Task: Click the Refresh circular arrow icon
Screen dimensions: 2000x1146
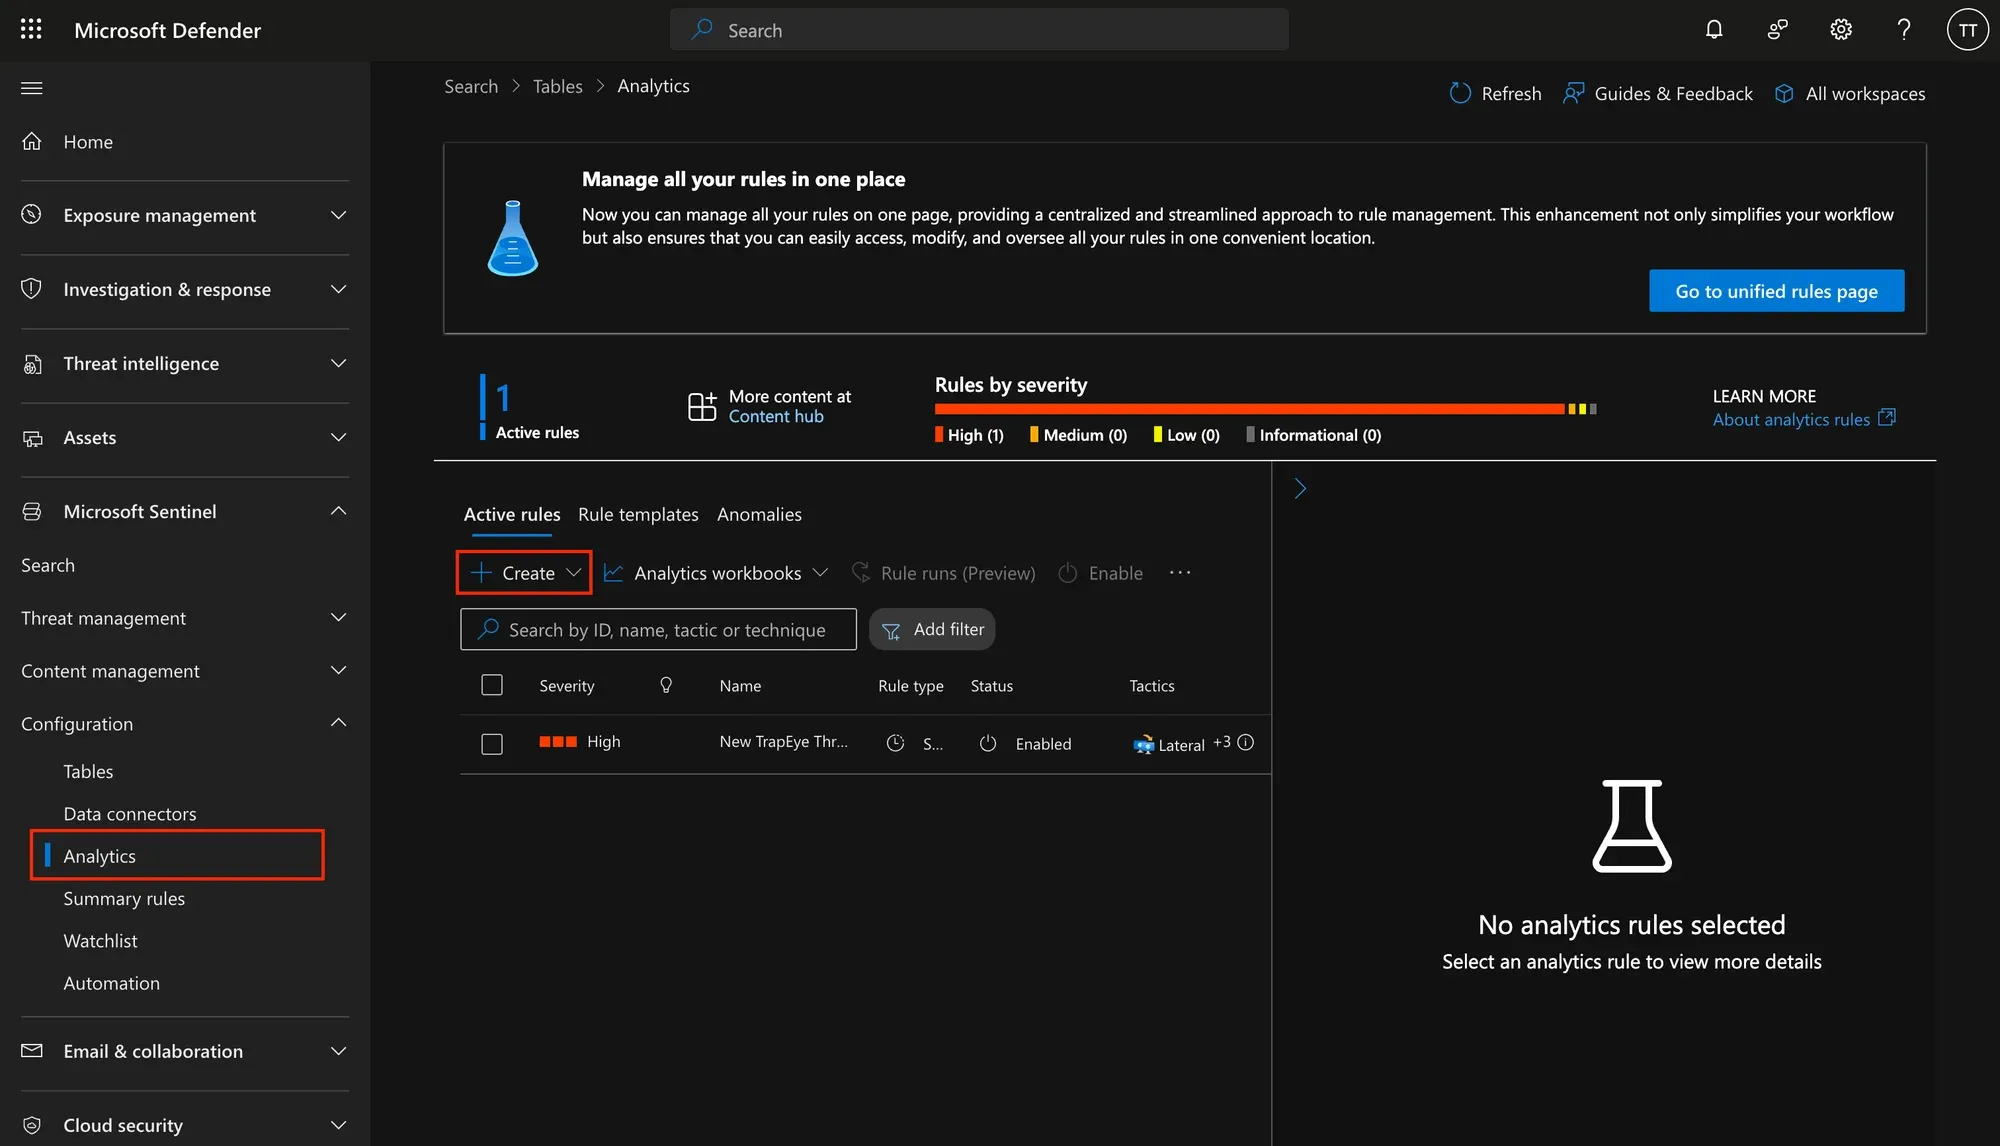Action: click(1460, 93)
